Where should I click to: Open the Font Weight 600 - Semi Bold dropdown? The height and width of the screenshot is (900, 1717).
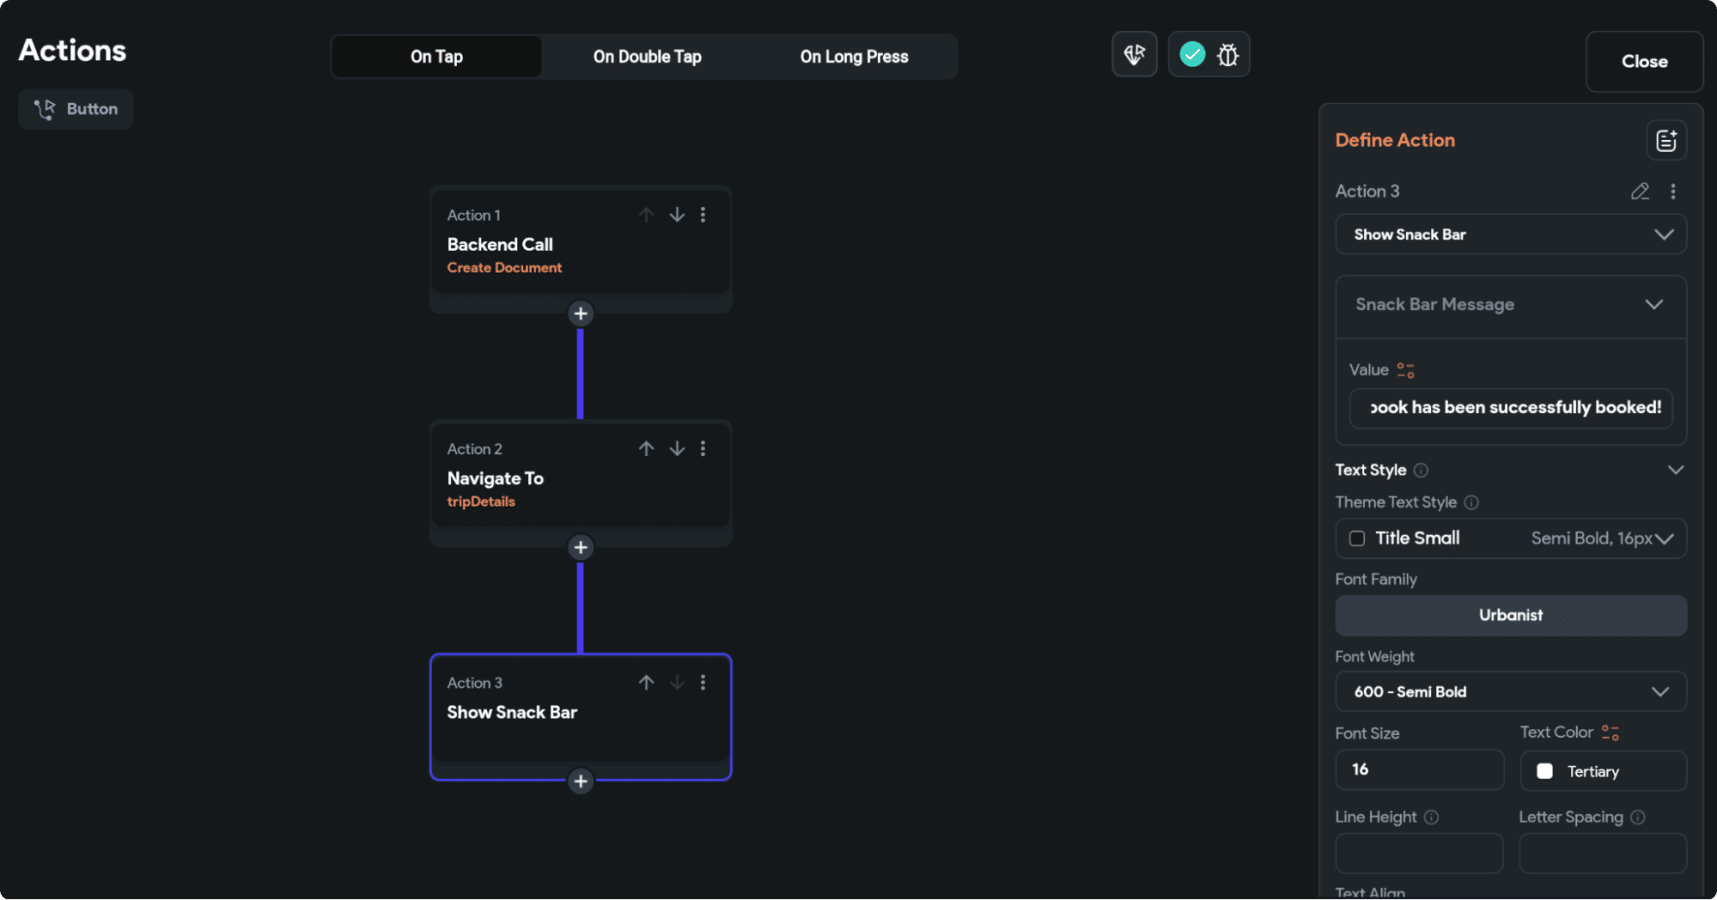coord(1510,691)
